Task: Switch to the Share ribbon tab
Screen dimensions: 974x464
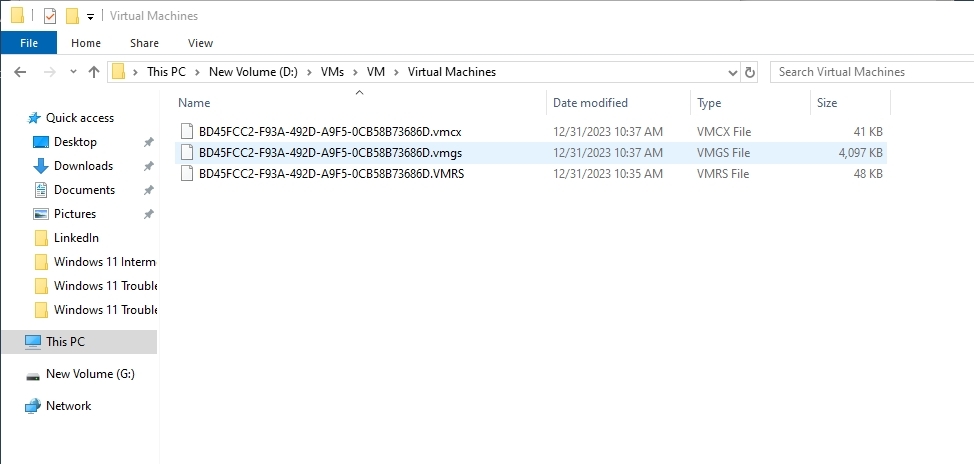Action: coord(144,43)
